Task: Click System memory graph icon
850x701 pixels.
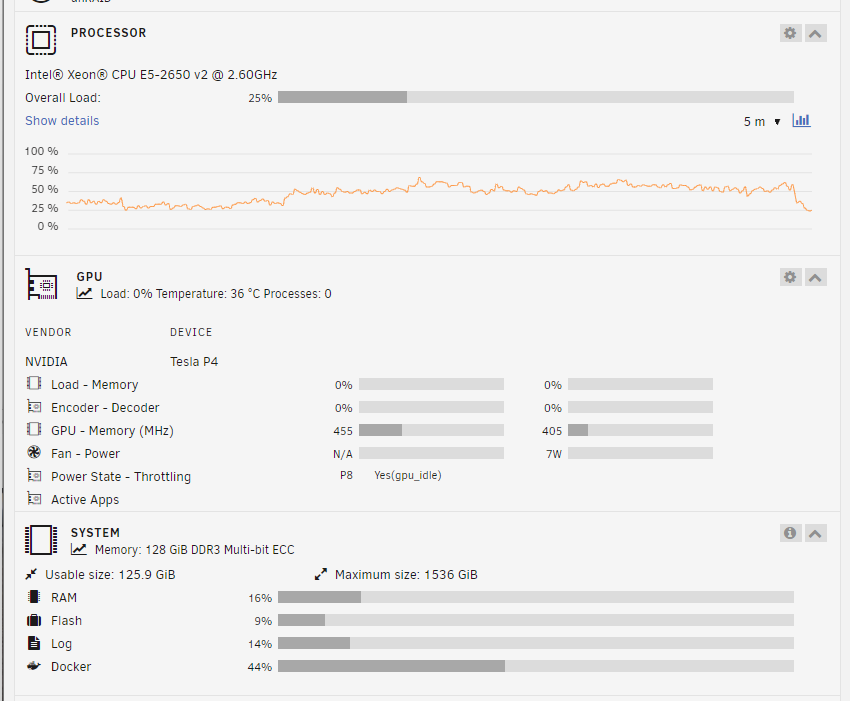Action: click(x=79, y=549)
